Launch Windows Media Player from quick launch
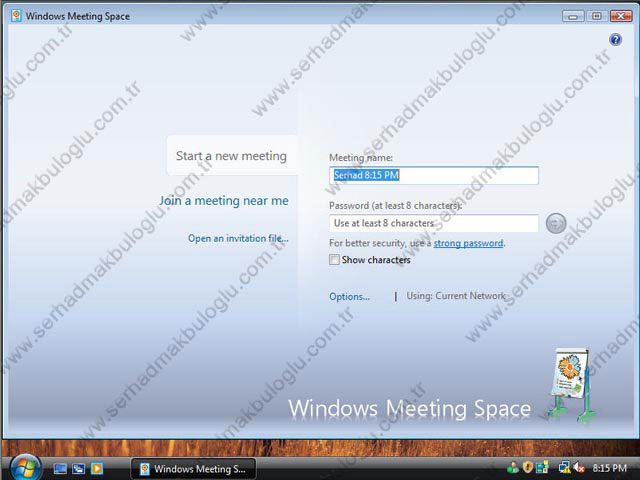Screen dimensions: 640x480 coord(97,469)
